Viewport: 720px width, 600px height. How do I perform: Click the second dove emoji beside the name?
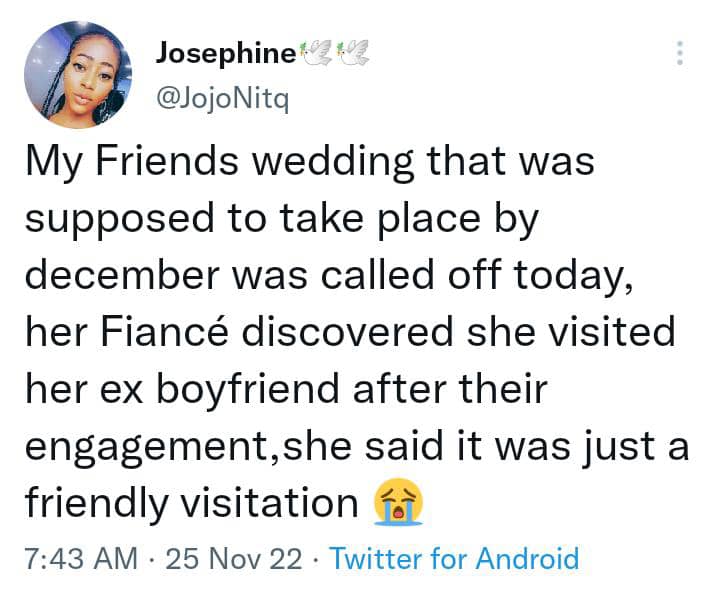tap(353, 52)
